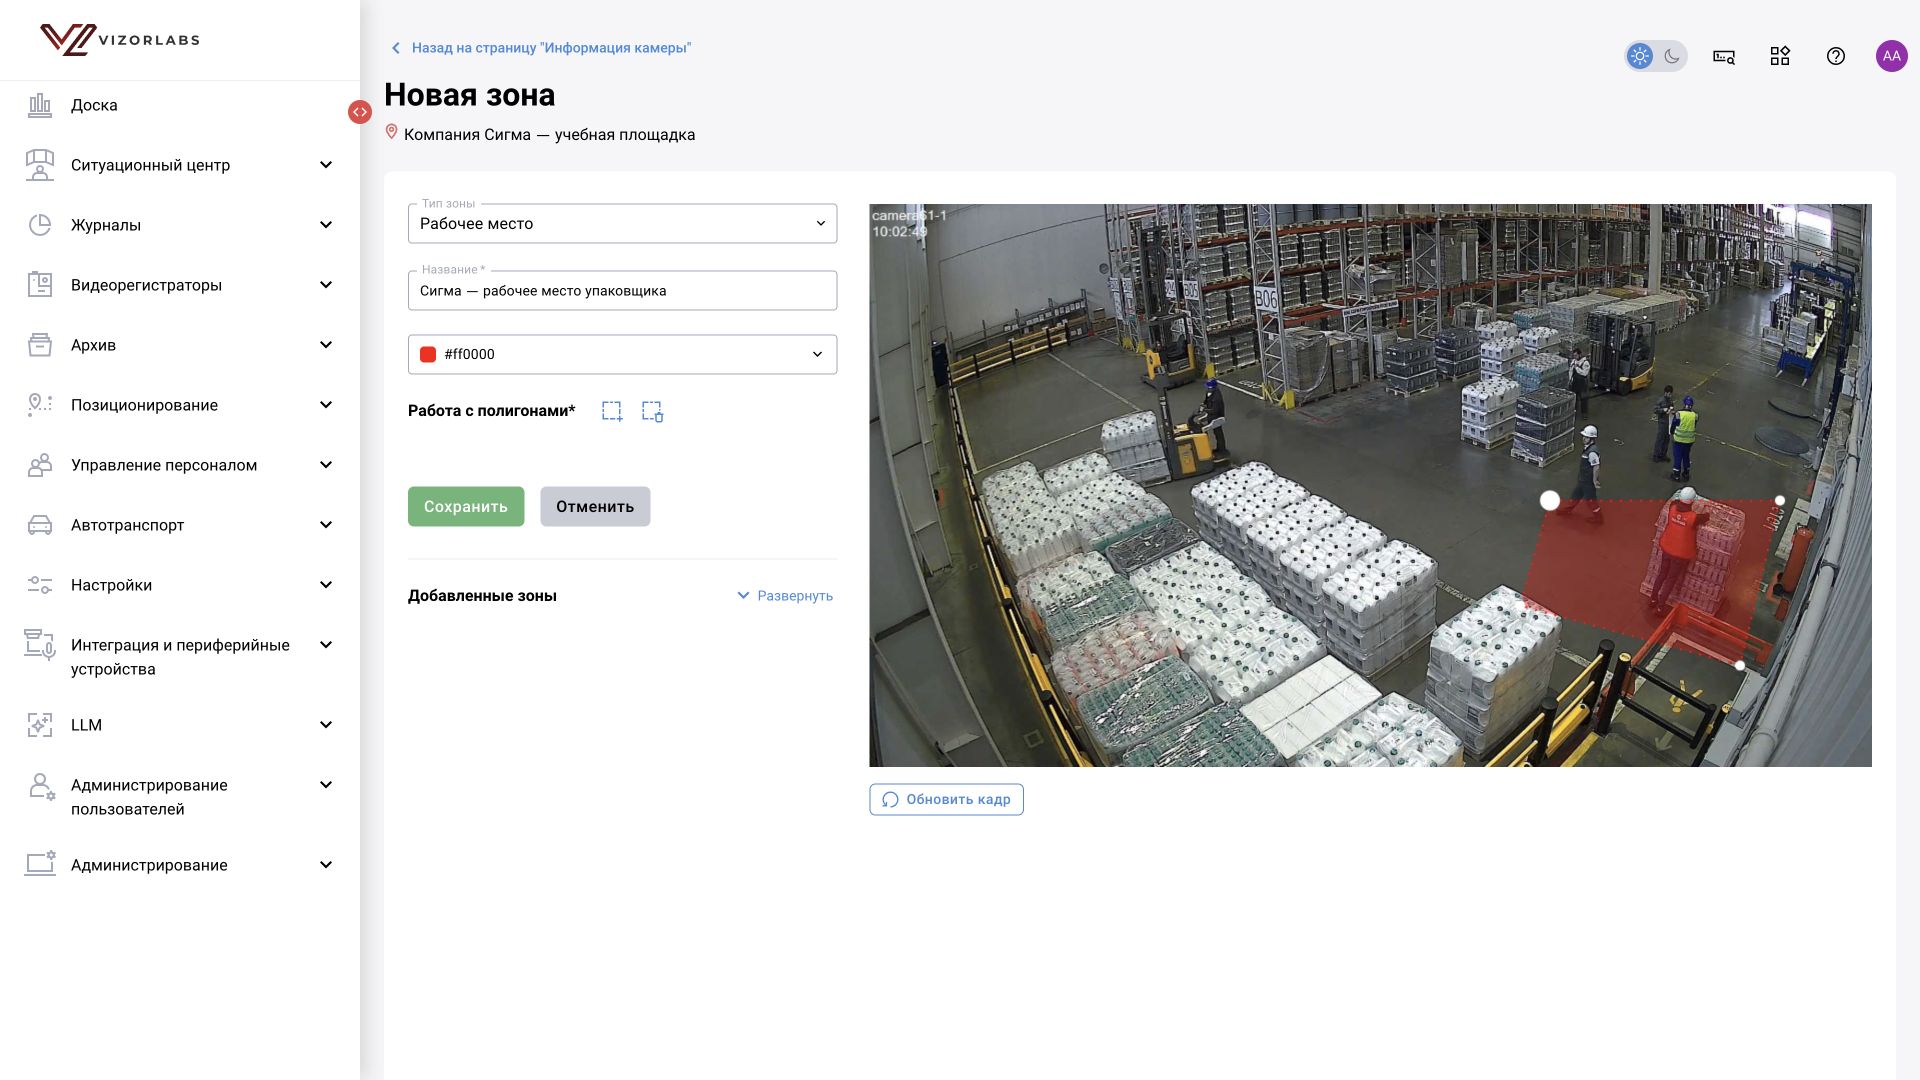Expand the Добавленные зоны list via Развернуть
1920x1080 pixels.
[x=785, y=596]
